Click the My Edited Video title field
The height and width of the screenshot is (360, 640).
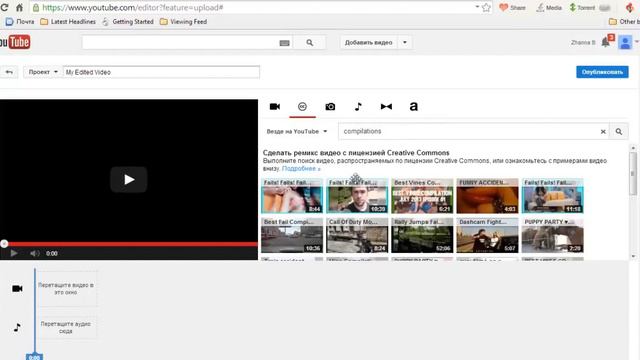(161, 72)
